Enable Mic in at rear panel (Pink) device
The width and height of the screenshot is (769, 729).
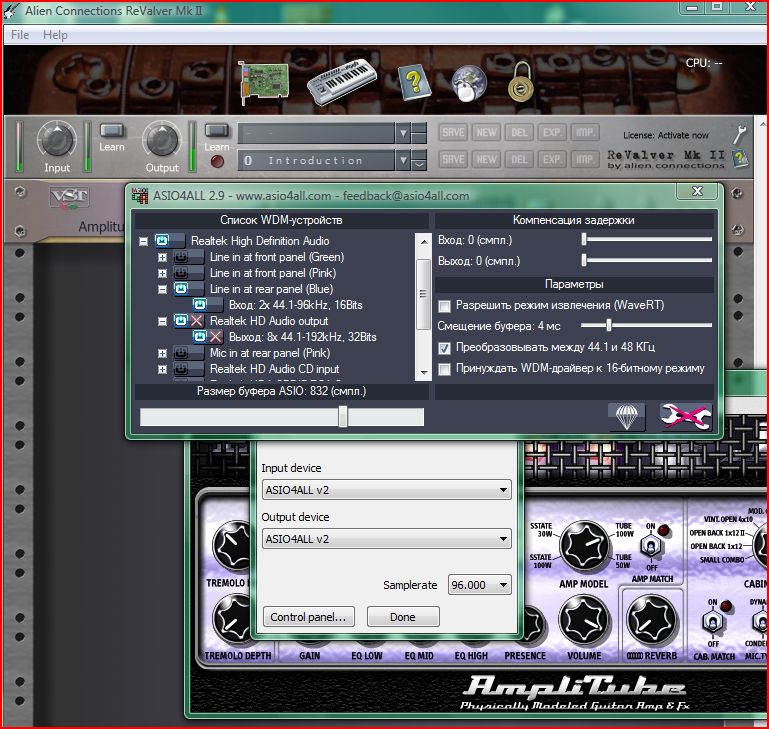point(189,353)
